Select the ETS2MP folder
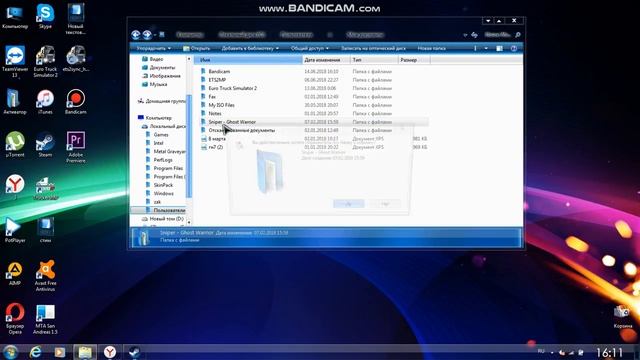 (x=217, y=80)
